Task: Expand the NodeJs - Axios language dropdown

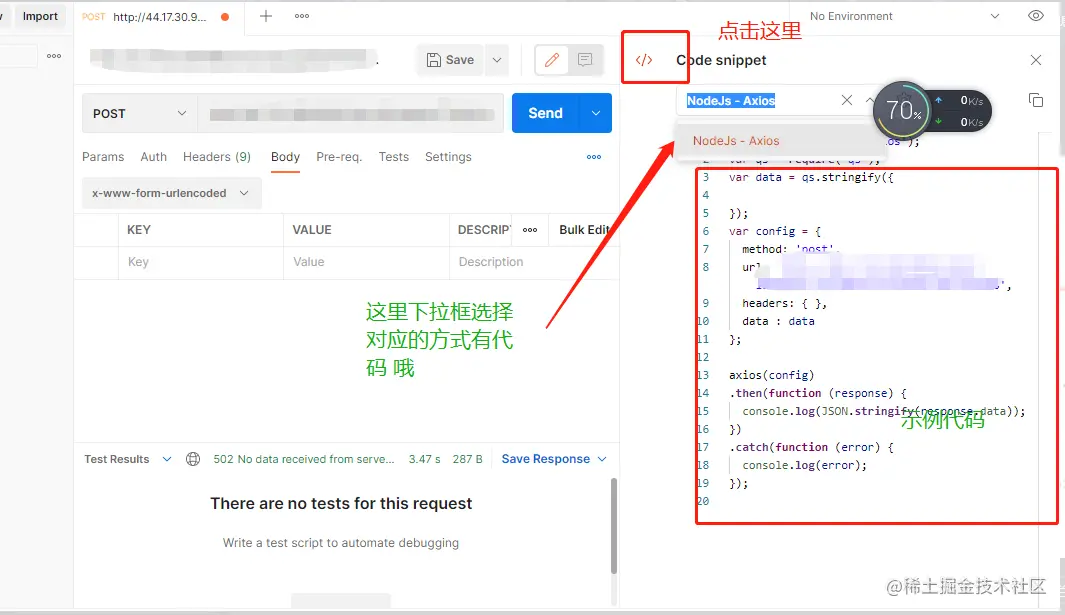Action: 869,100
